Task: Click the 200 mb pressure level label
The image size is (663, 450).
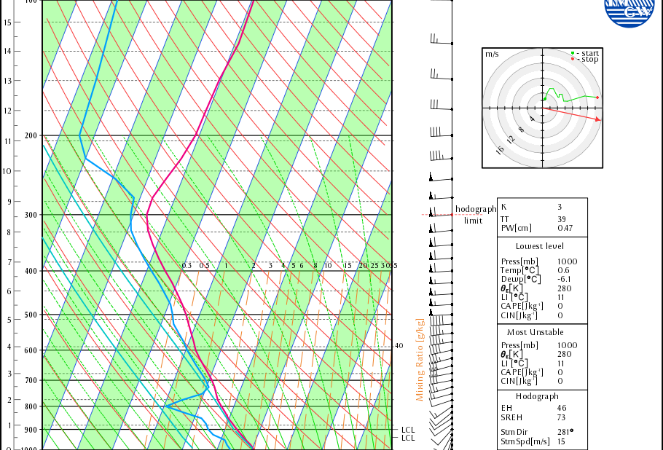Action: click(30, 135)
